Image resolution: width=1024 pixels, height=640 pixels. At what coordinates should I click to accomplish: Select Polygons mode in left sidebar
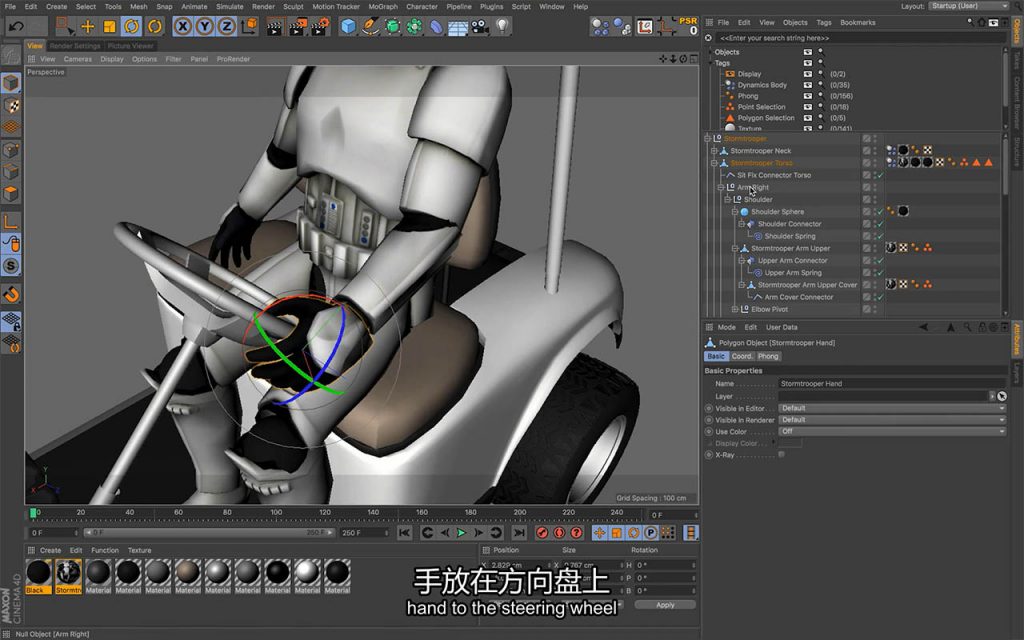point(11,194)
